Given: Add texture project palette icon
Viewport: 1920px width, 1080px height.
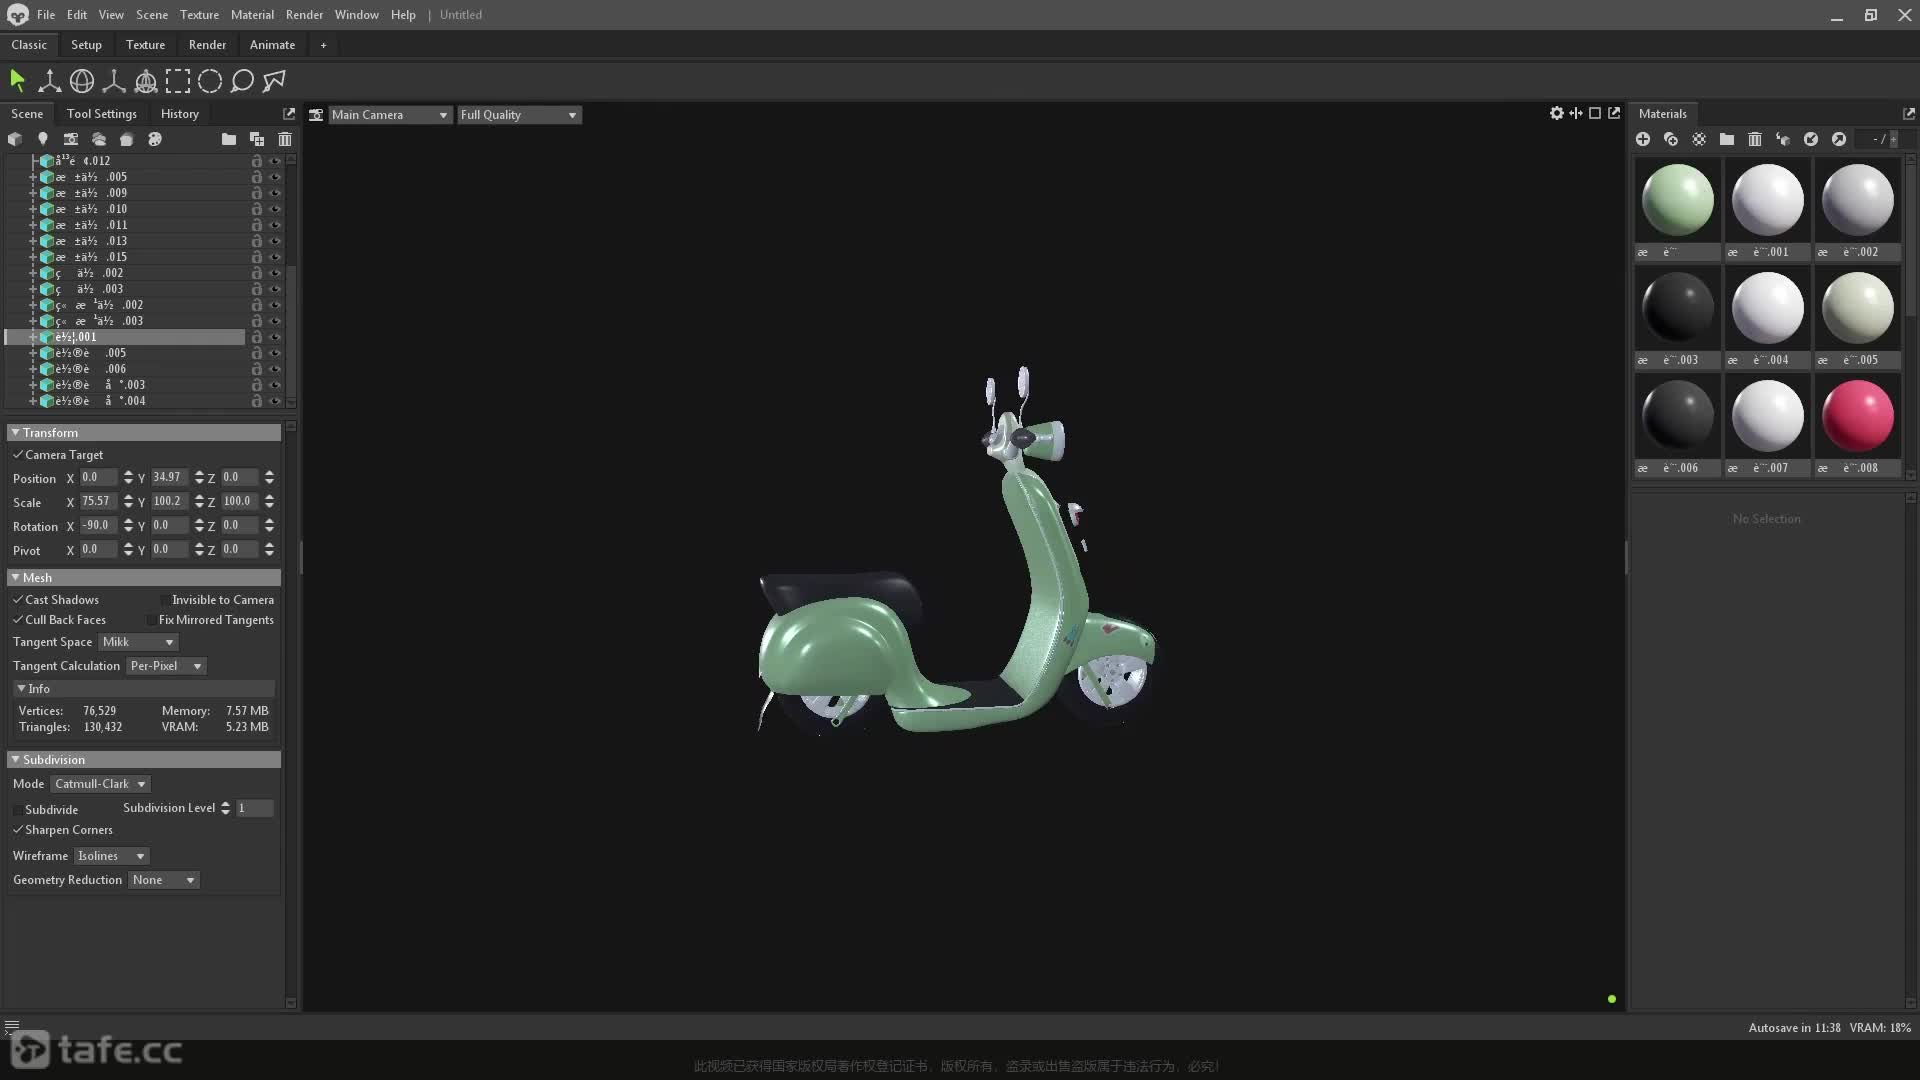Looking at the screenshot, I should 155,139.
